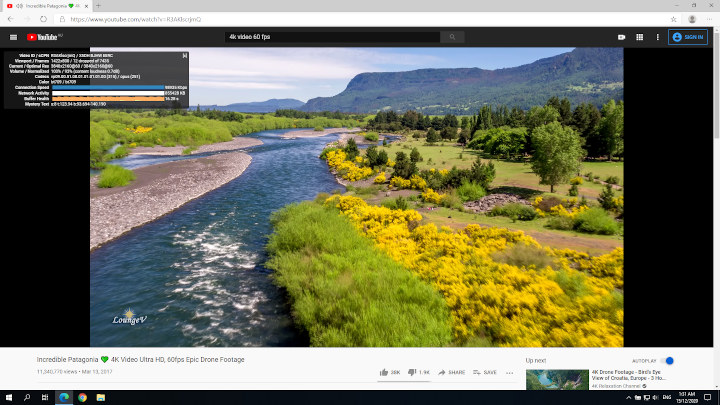Switch to Edge in the taskbar
720x405 pixels.
(x=64, y=397)
